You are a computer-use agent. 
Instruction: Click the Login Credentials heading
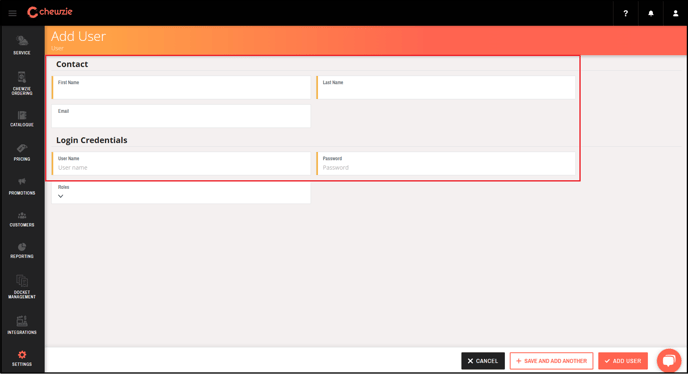[x=92, y=140]
